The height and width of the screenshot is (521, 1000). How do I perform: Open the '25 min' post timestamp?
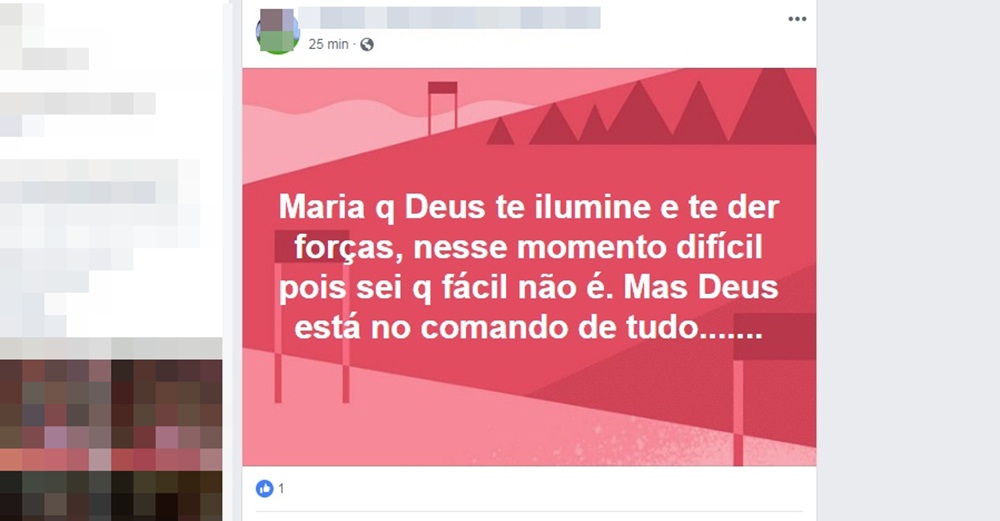click(x=328, y=44)
